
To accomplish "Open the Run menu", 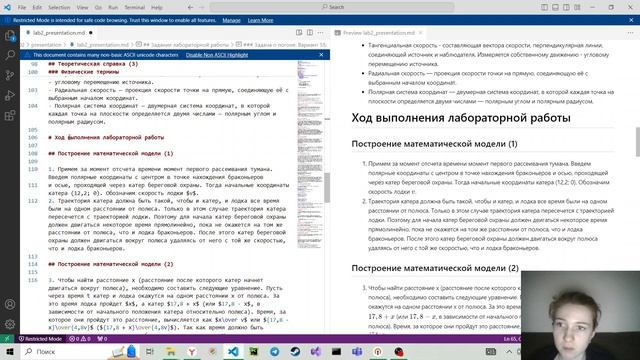I will point(113,7).
